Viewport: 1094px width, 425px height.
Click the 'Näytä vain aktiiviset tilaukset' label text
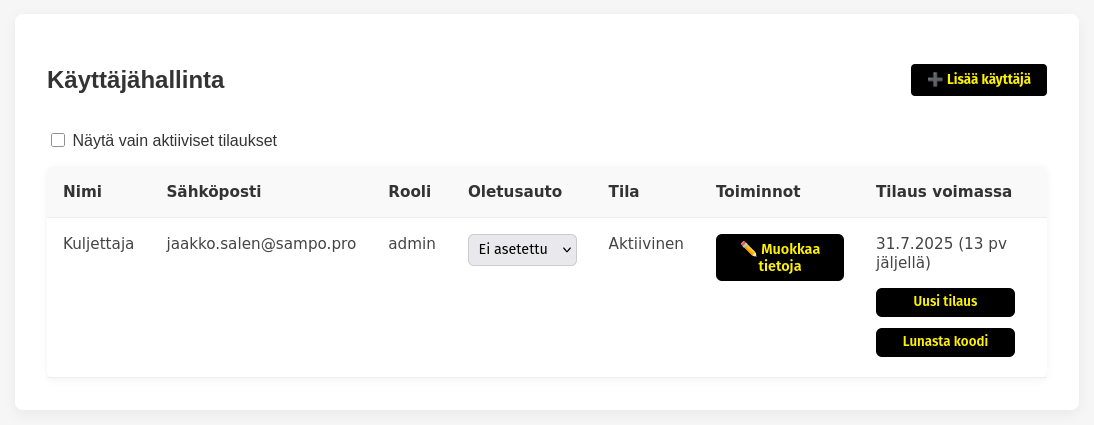(174, 141)
